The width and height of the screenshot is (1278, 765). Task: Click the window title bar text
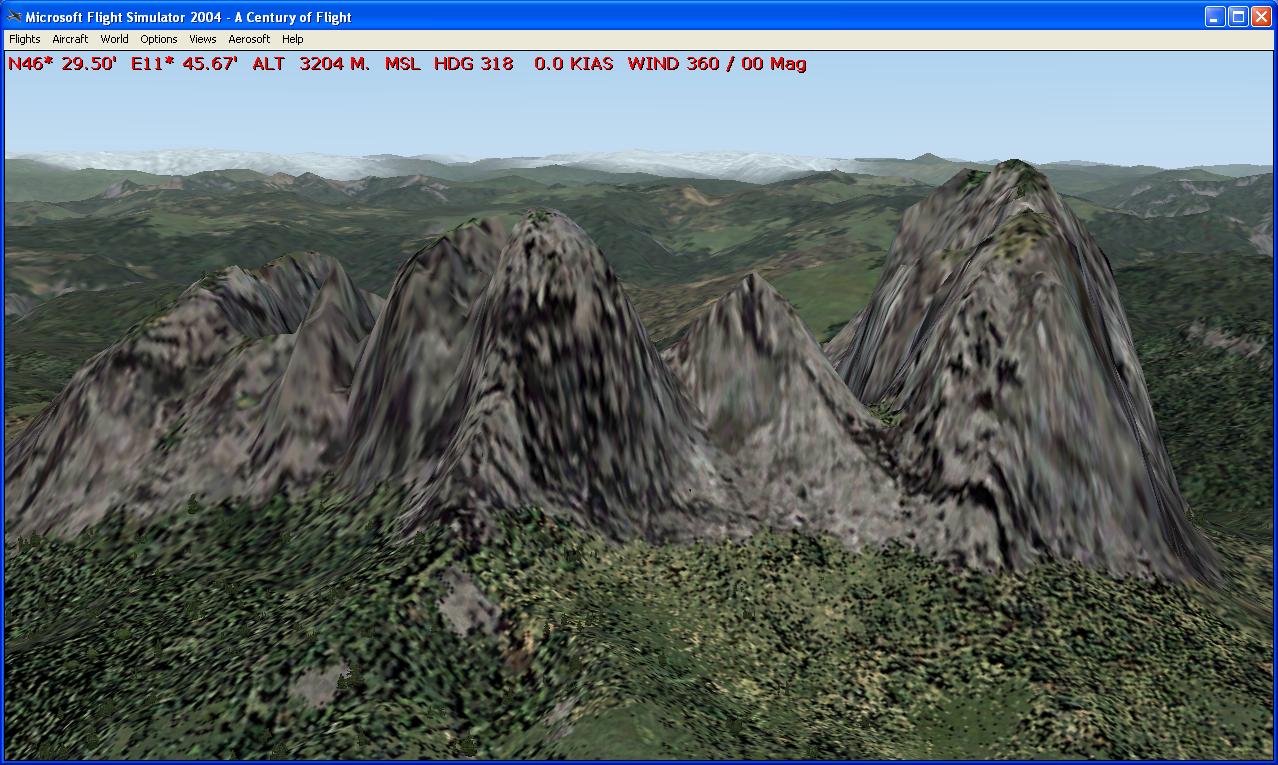click(x=188, y=17)
